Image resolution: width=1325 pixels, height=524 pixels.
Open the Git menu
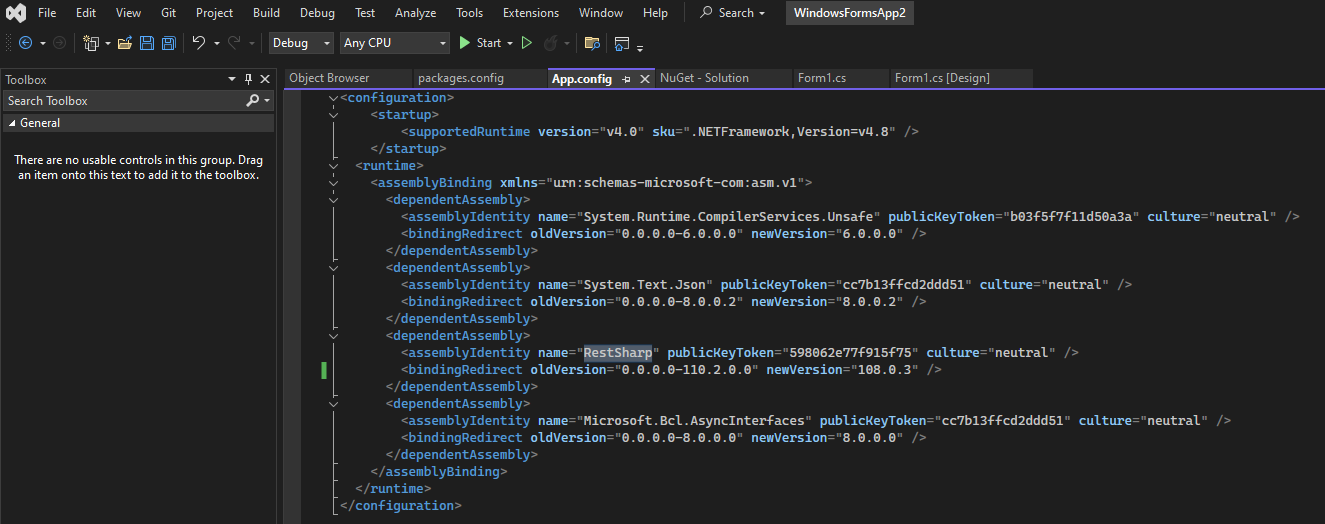tap(168, 13)
